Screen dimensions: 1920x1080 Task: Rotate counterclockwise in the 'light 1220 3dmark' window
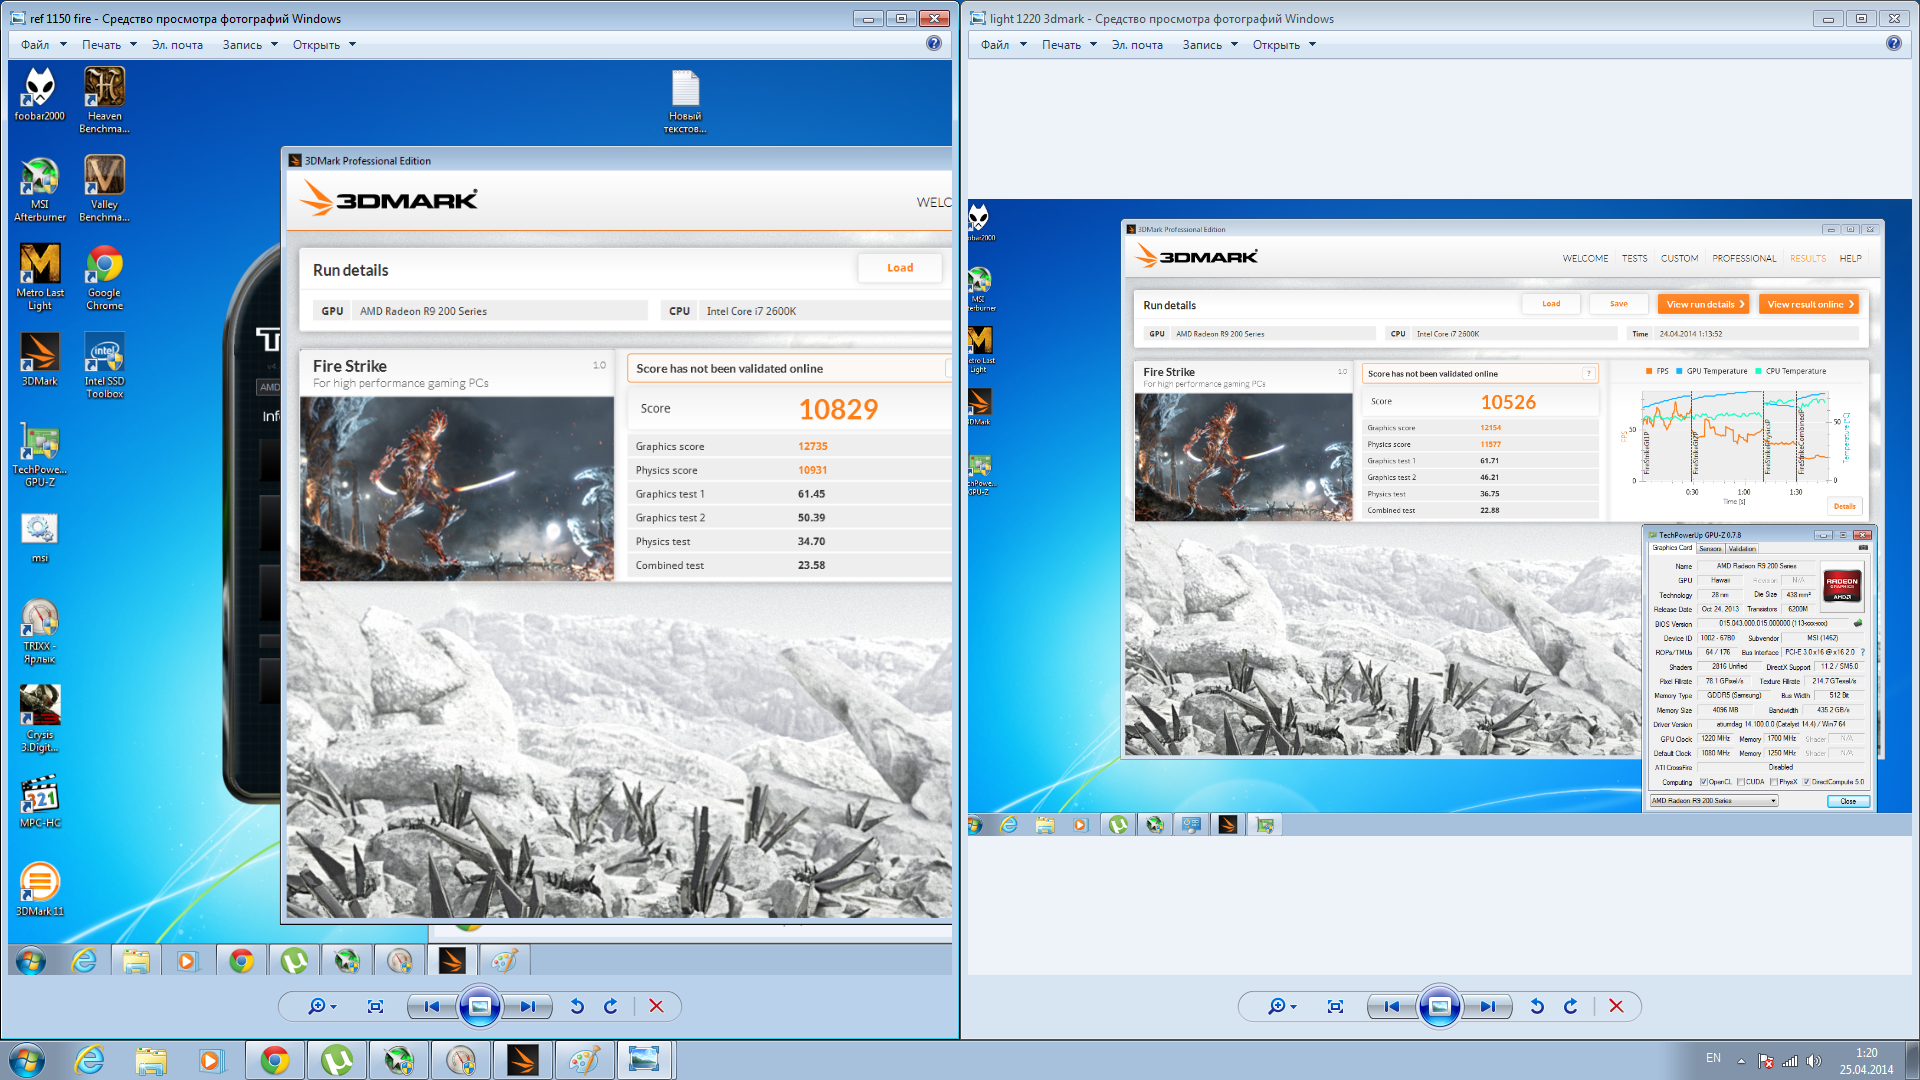(1537, 1006)
